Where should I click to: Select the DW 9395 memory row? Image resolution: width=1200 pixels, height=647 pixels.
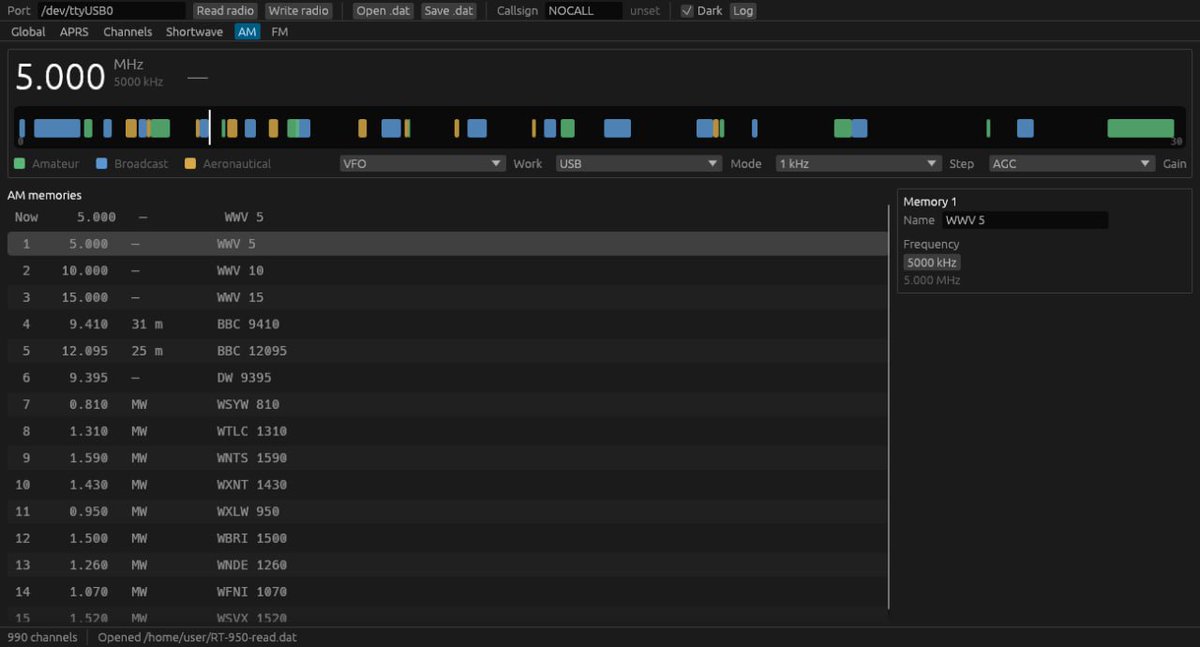447,378
